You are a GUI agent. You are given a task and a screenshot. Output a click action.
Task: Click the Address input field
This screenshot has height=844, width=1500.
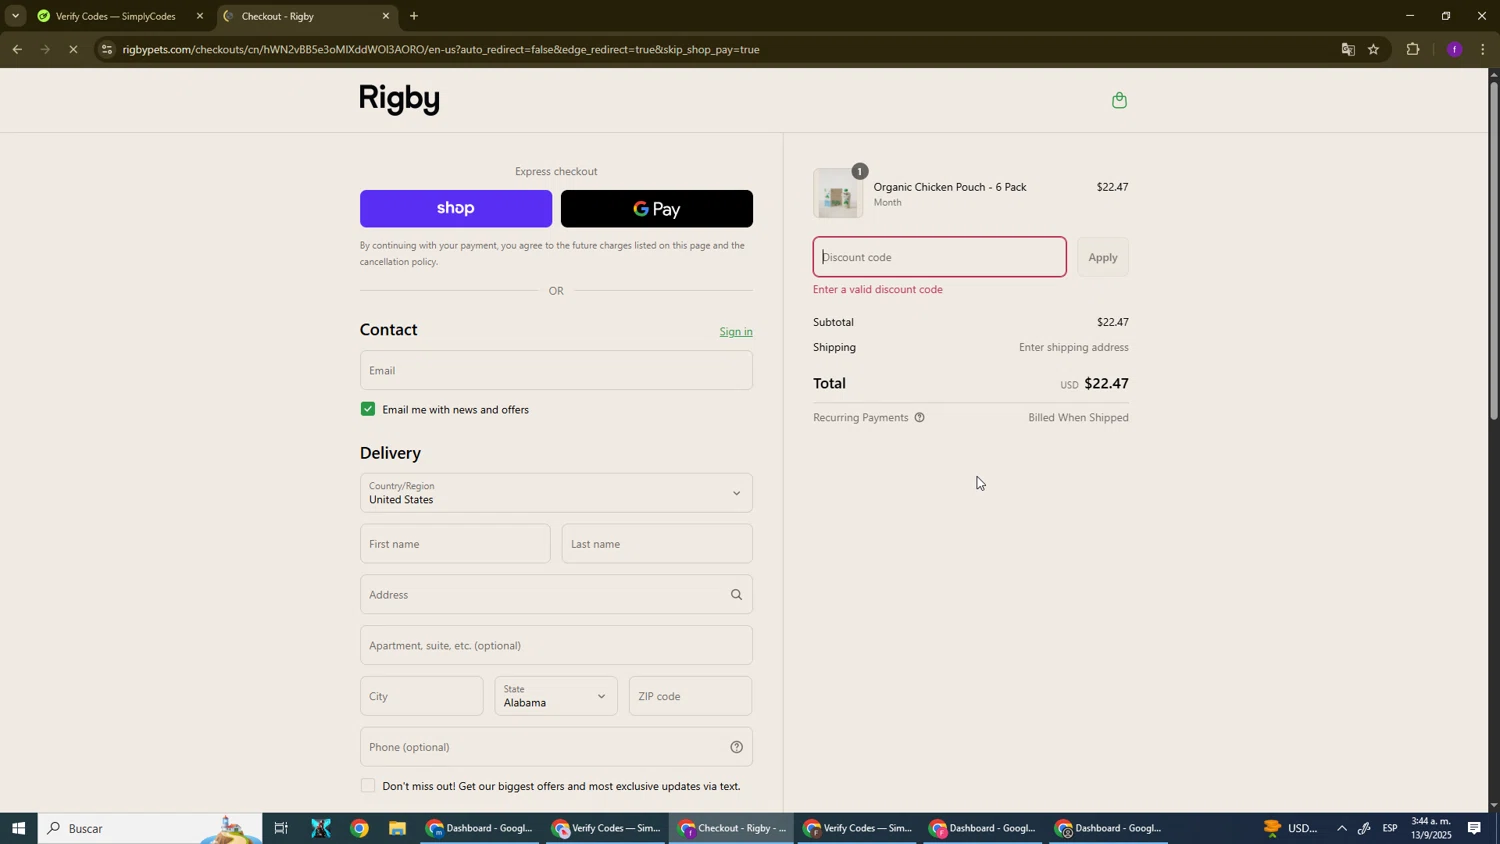556,595
